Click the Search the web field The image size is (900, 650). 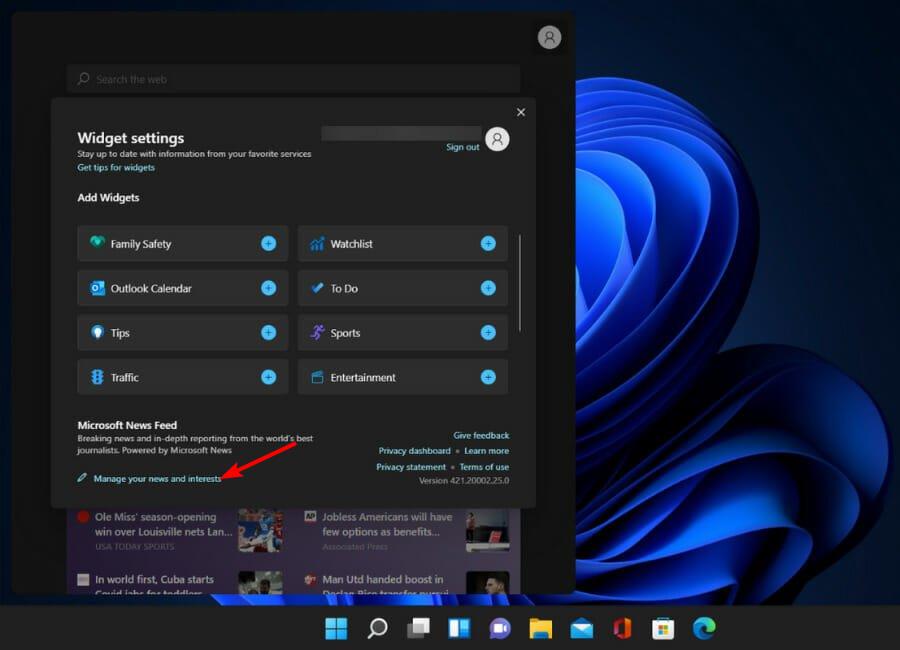(x=293, y=78)
